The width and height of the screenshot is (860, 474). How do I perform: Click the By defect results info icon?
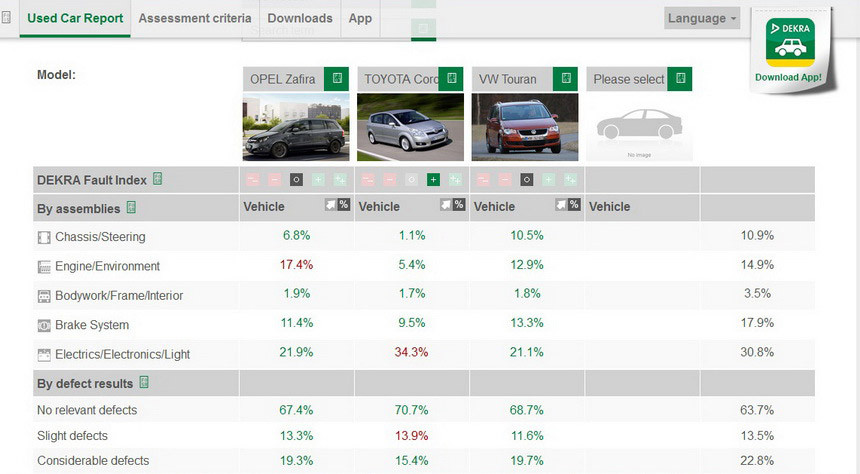click(144, 383)
